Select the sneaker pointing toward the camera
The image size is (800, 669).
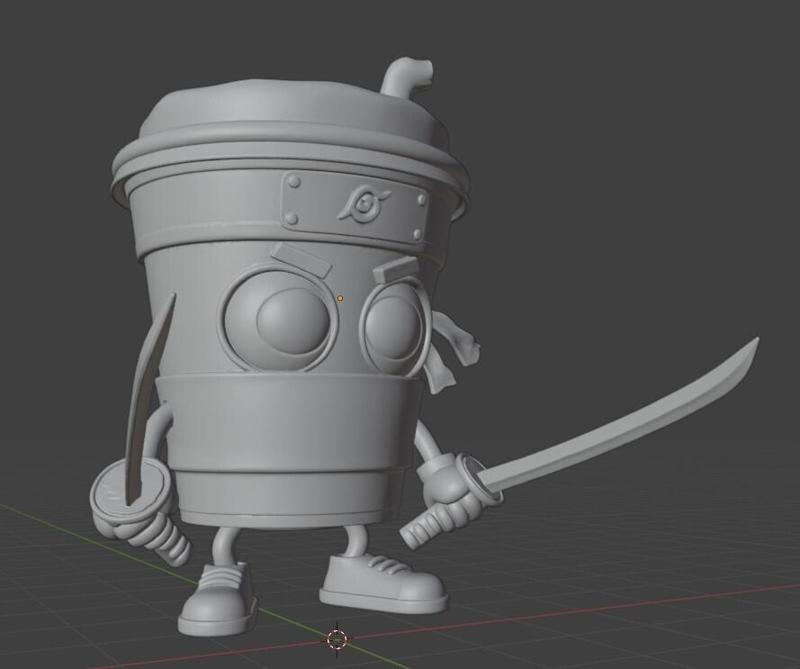point(217,599)
